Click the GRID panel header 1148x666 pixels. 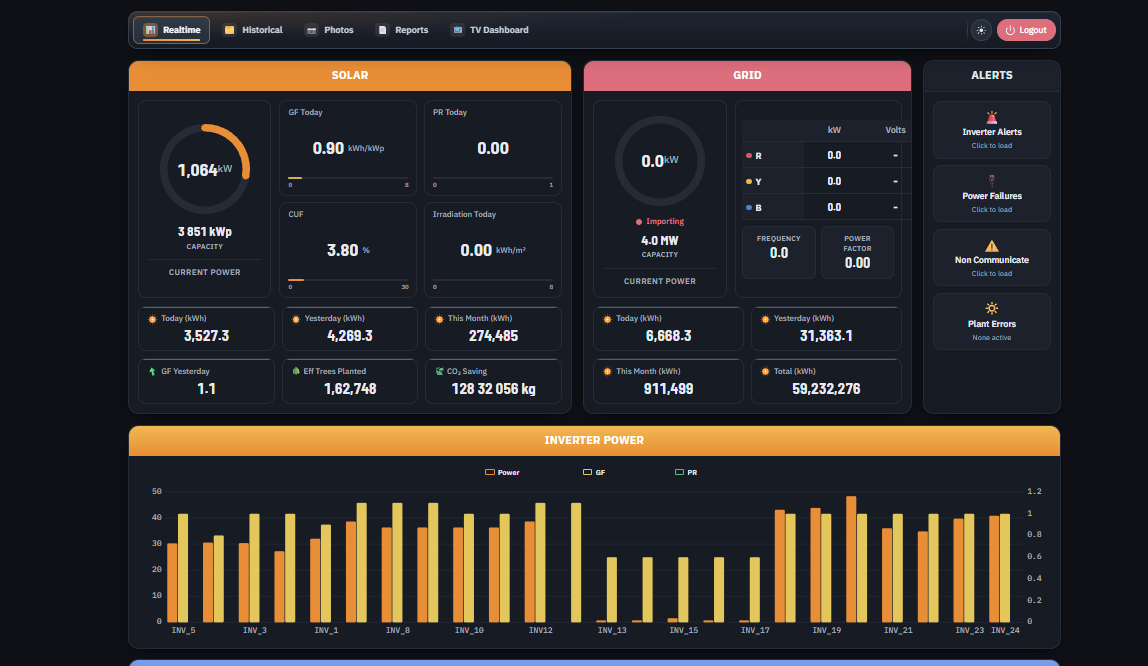[747, 75]
